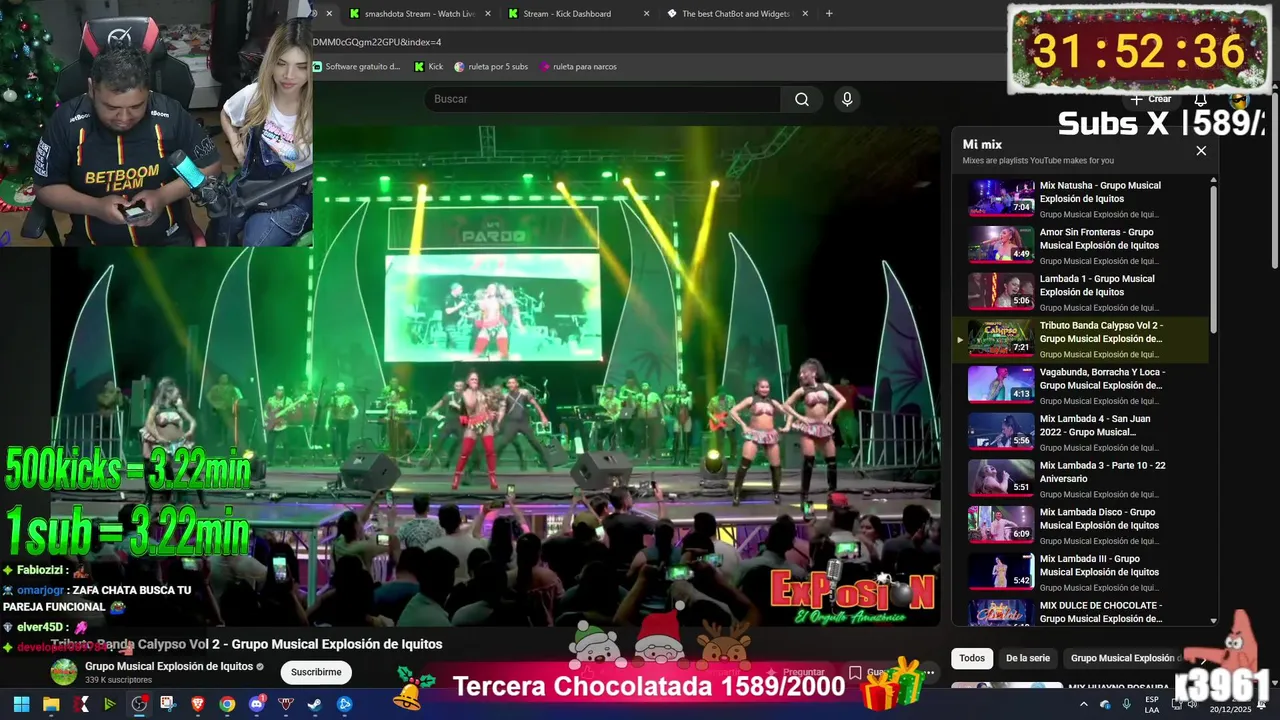Open the ruleta por 5 subs bookmark
1280x720 pixels.
tap(491, 67)
